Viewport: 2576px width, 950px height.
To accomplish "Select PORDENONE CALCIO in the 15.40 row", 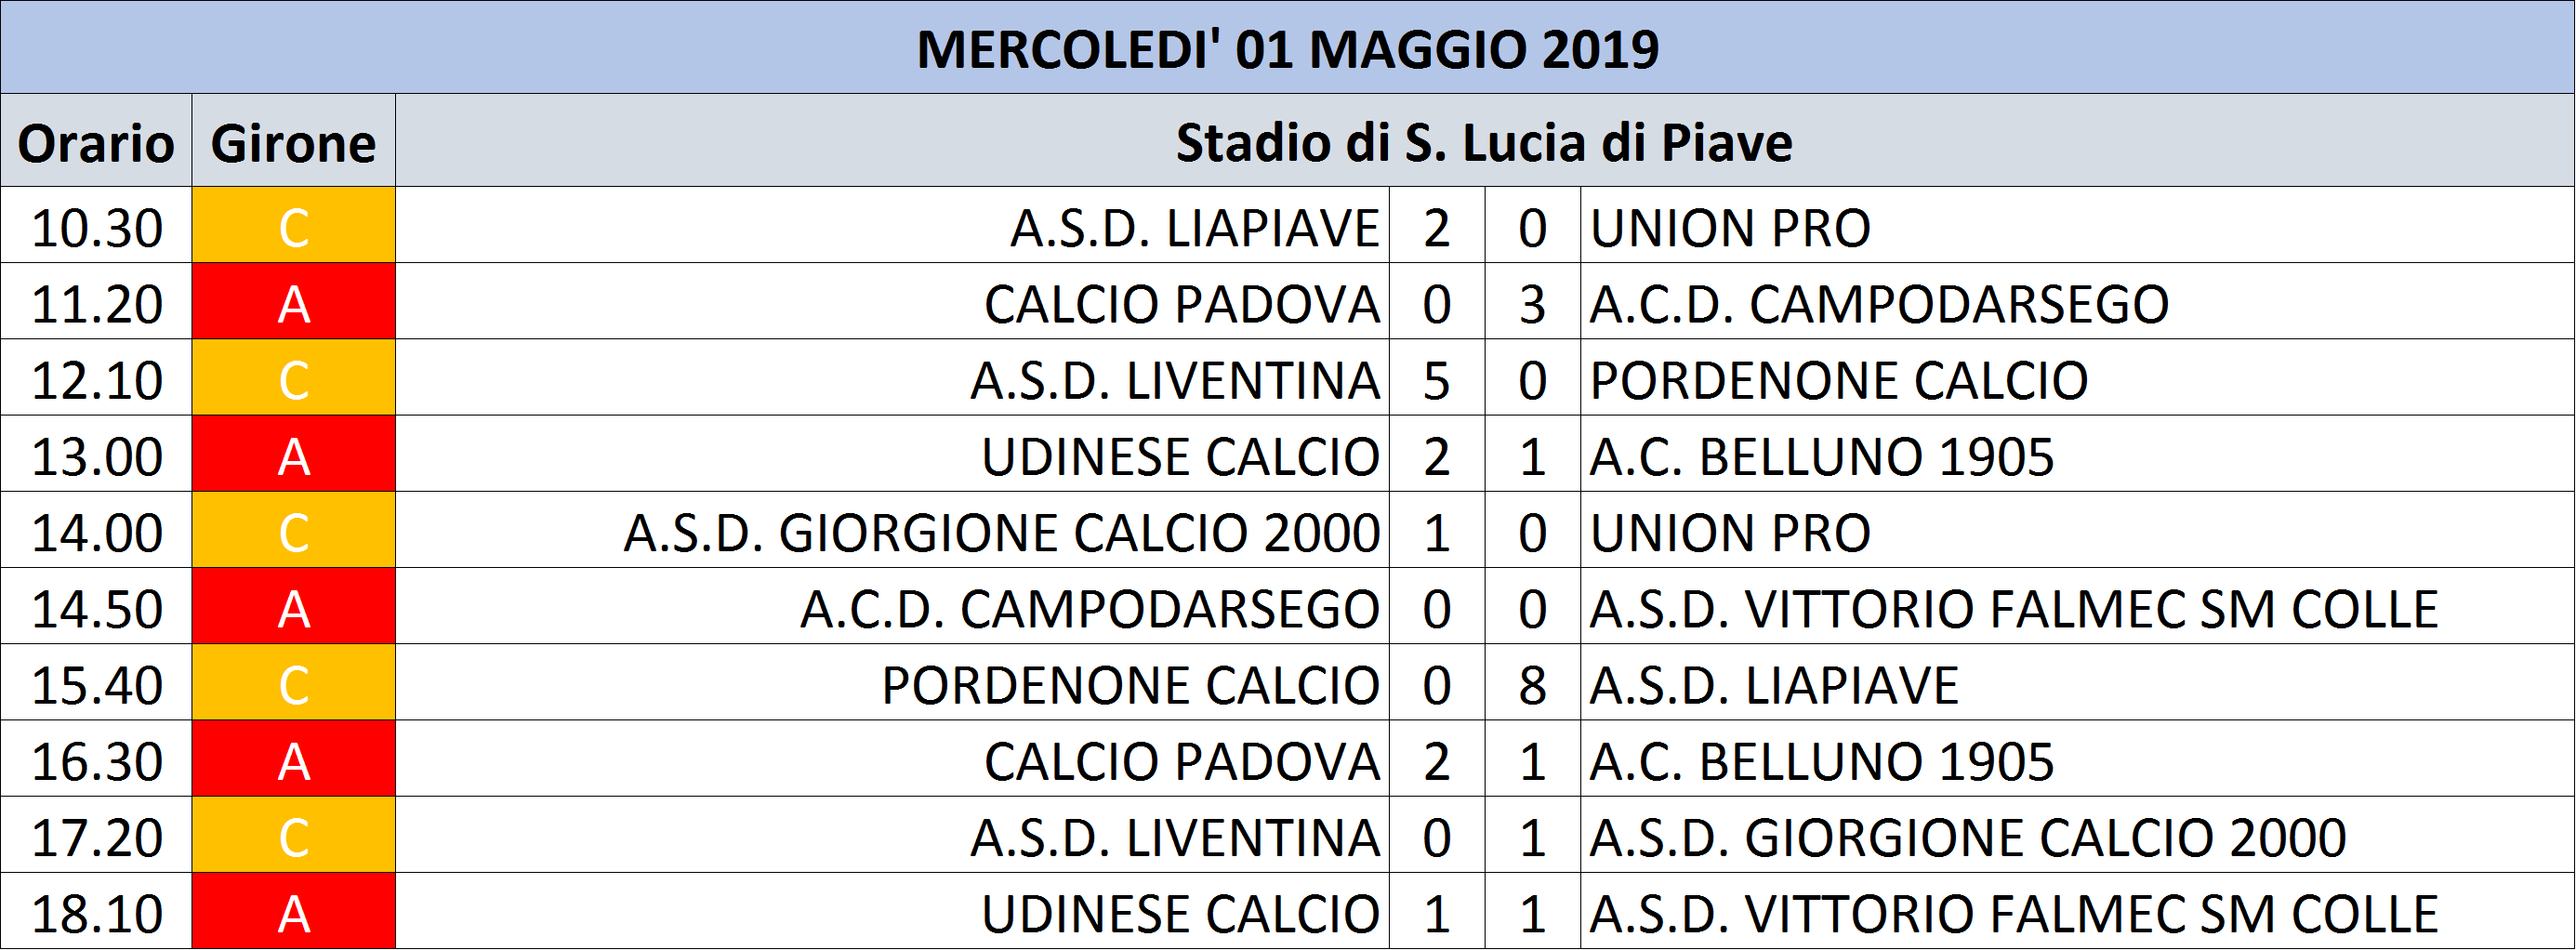I will (x=1131, y=684).
